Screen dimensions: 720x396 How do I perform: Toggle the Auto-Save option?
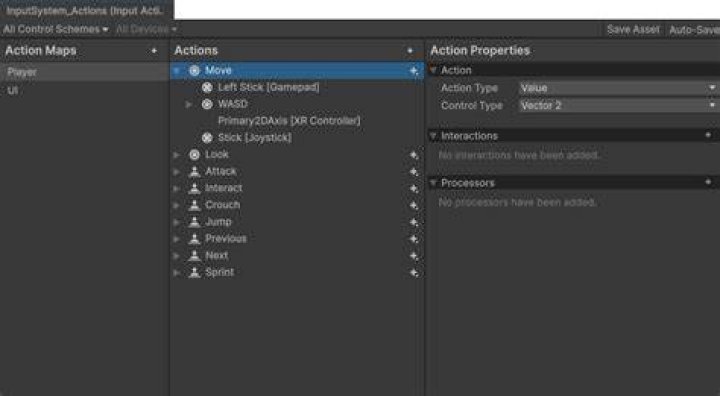click(x=694, y=30)
